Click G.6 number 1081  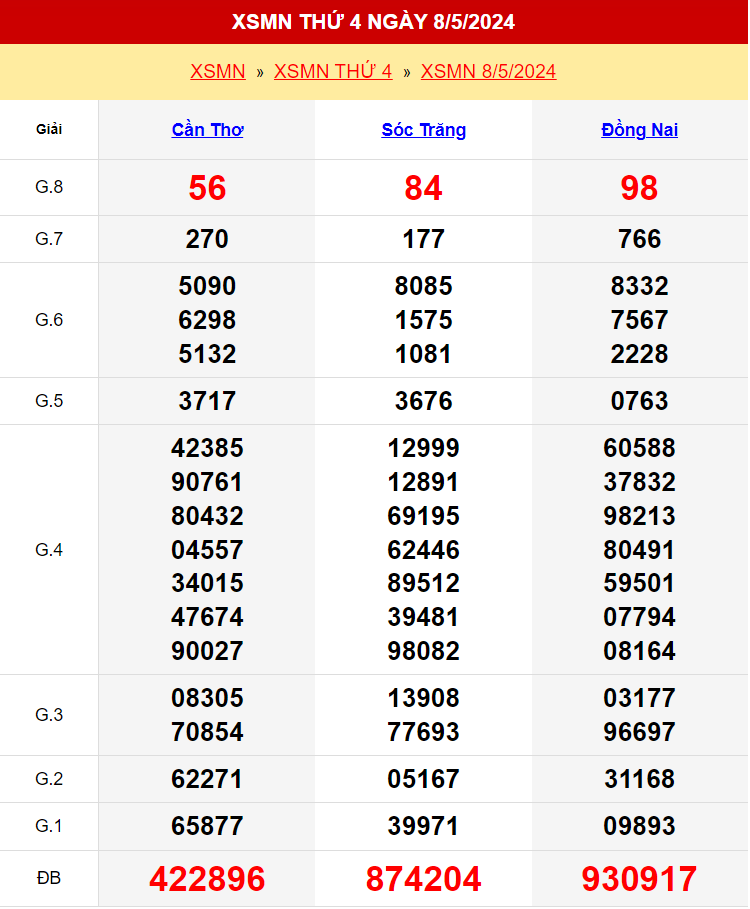[424, 354]
